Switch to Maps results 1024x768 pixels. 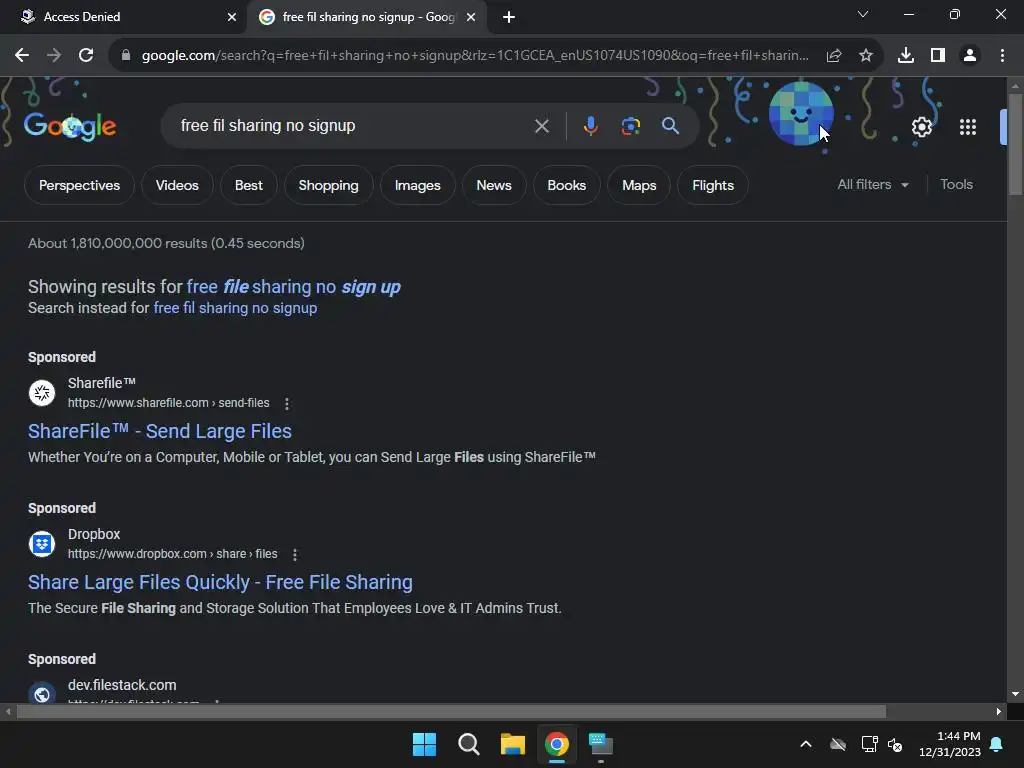point(639,185)
